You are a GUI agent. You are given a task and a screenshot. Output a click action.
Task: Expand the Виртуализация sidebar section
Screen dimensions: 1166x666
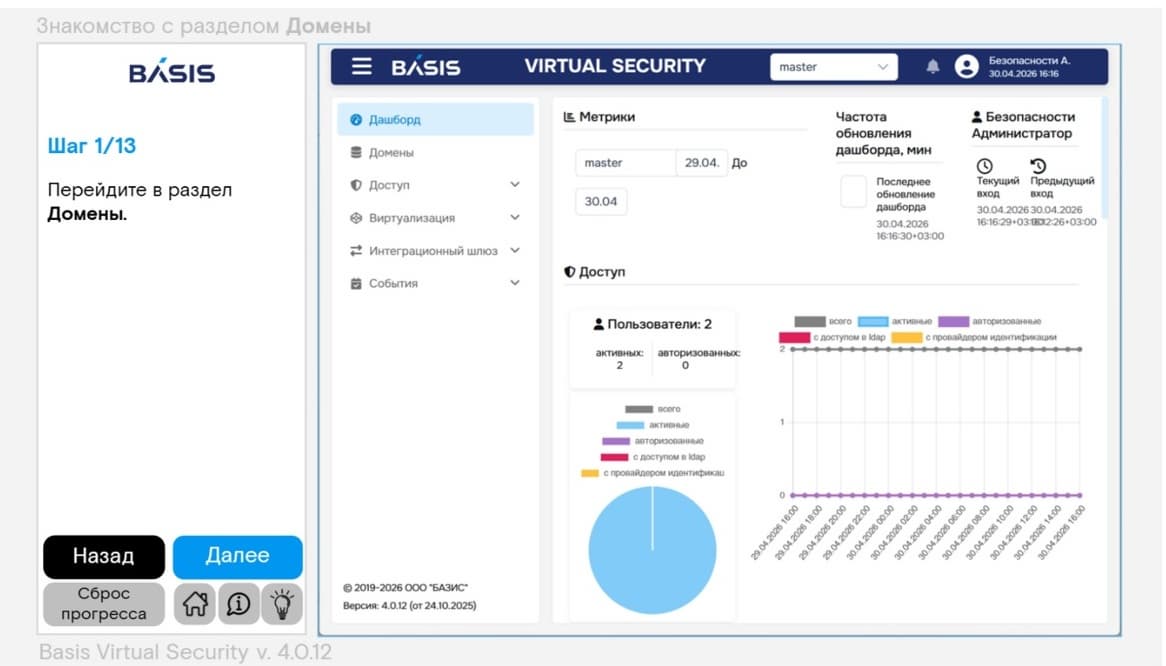click(x=435, y=218)
